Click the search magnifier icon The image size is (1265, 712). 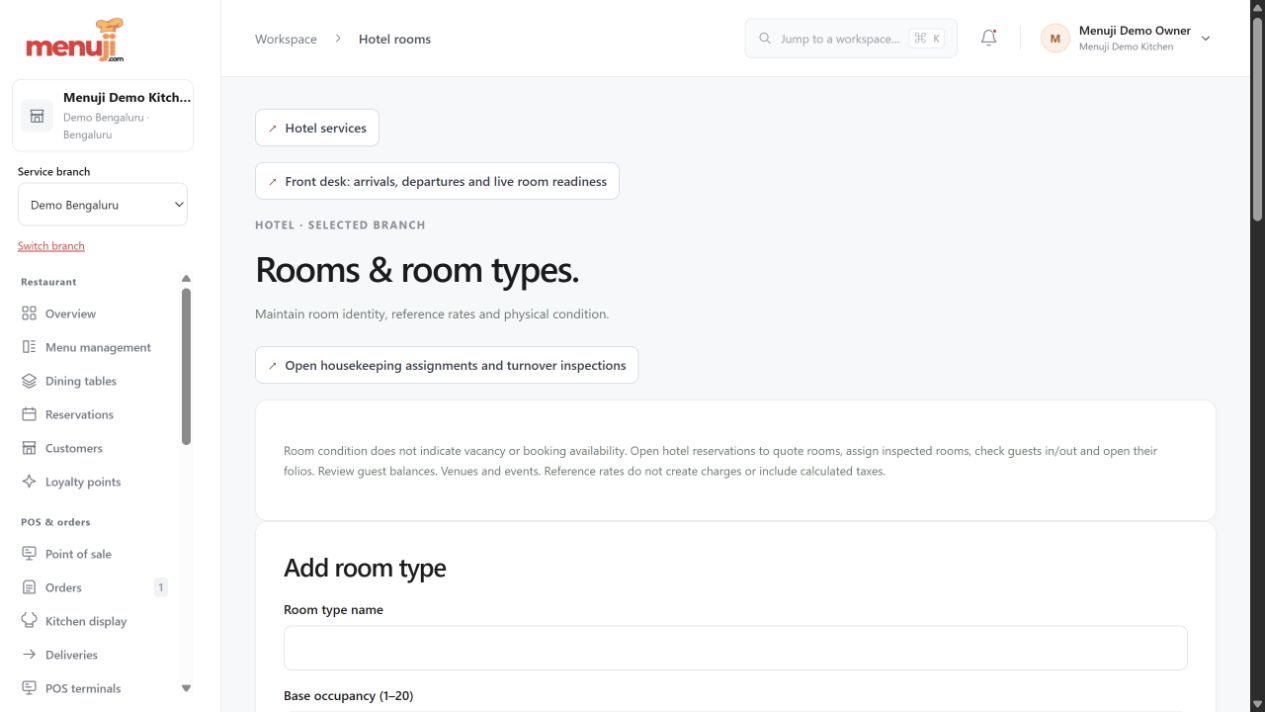(766, 39)
